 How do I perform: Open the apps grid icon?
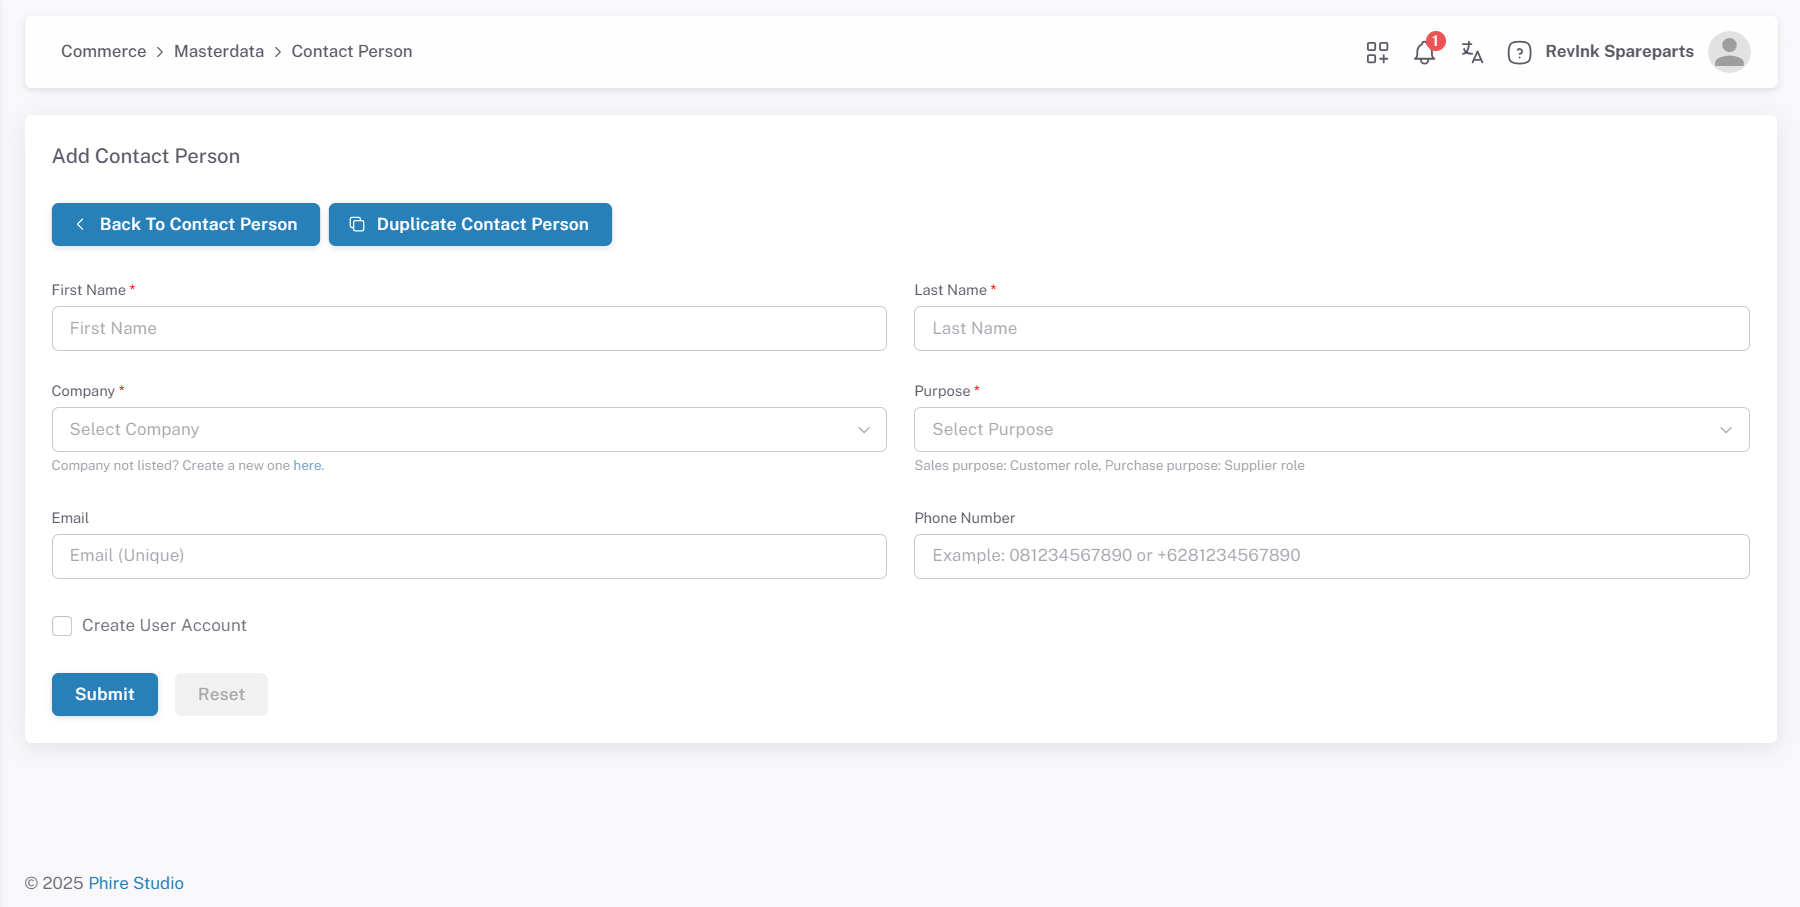click(x=1377, y=52)
